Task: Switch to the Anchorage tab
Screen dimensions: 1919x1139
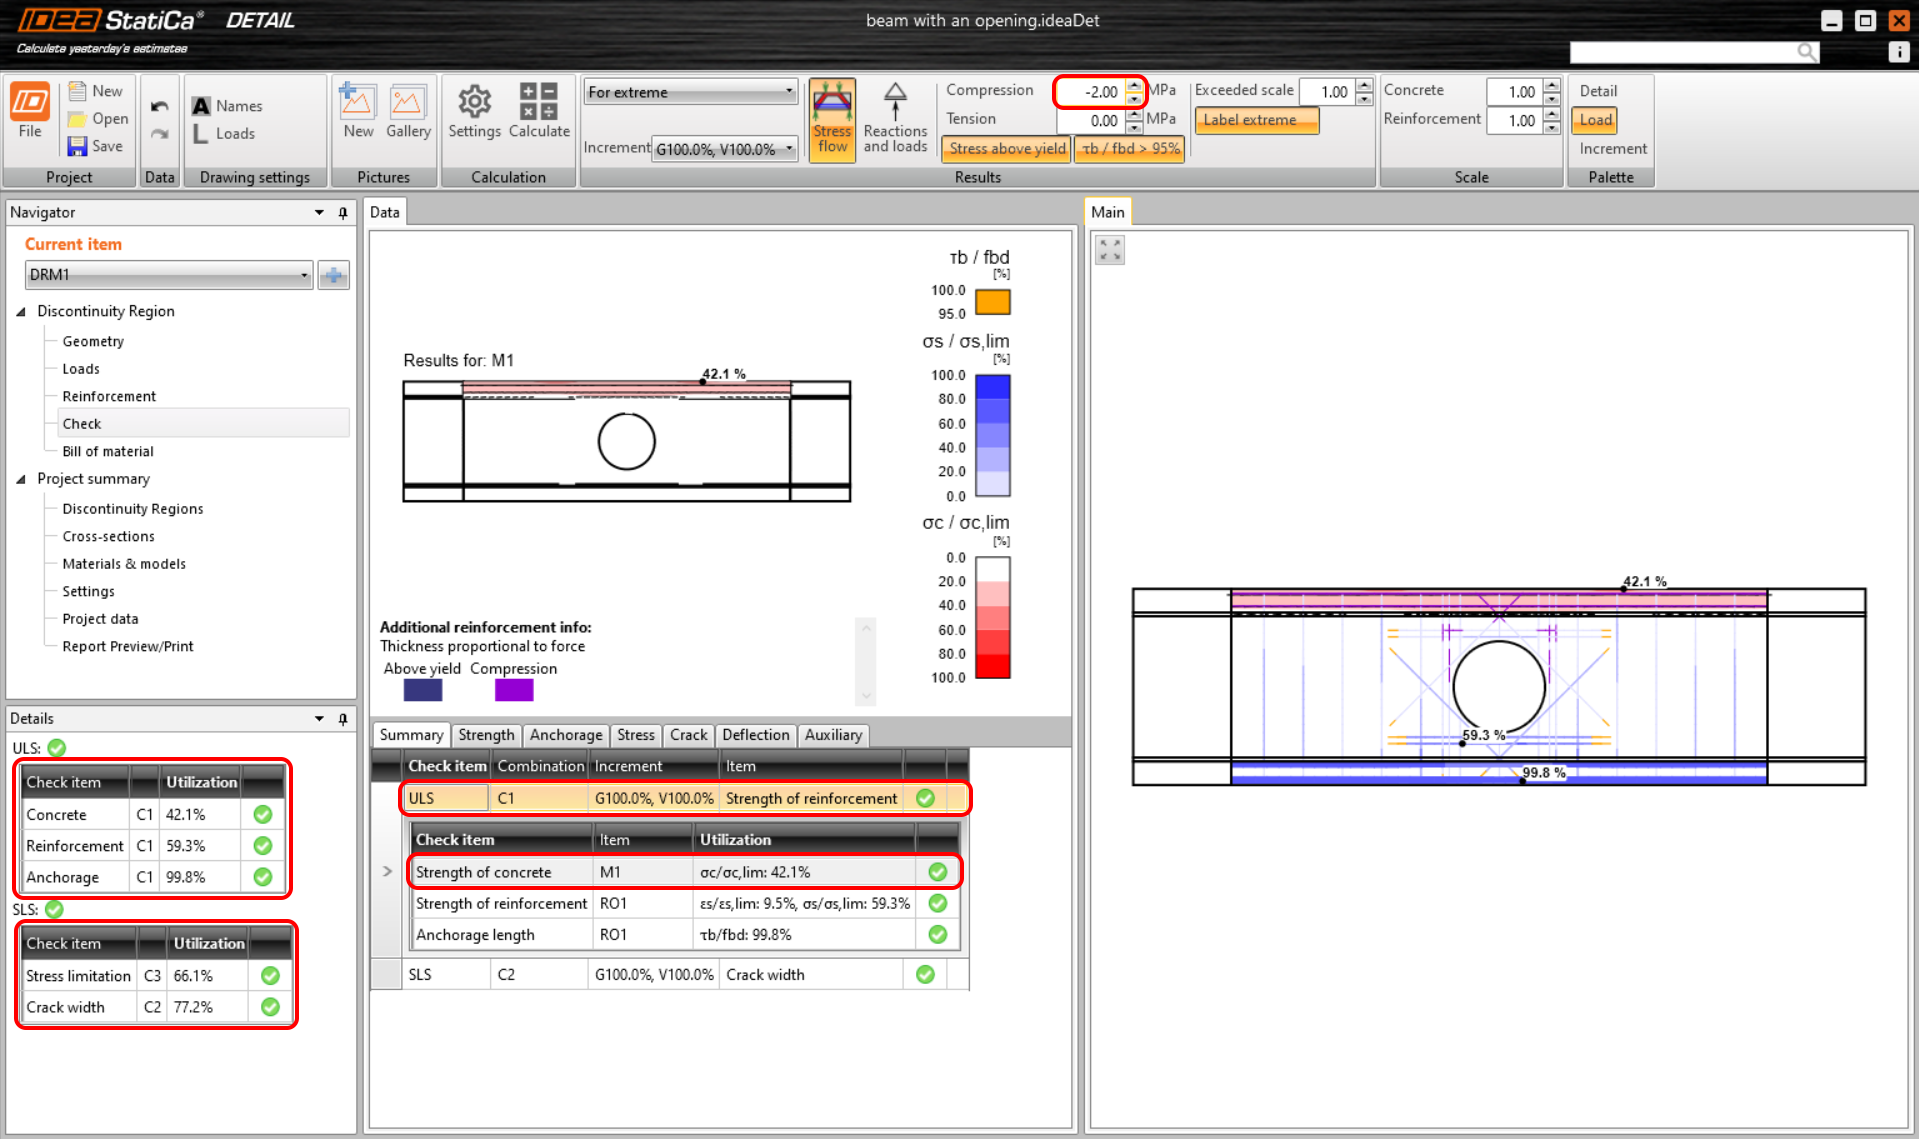Action: (565, 735)
